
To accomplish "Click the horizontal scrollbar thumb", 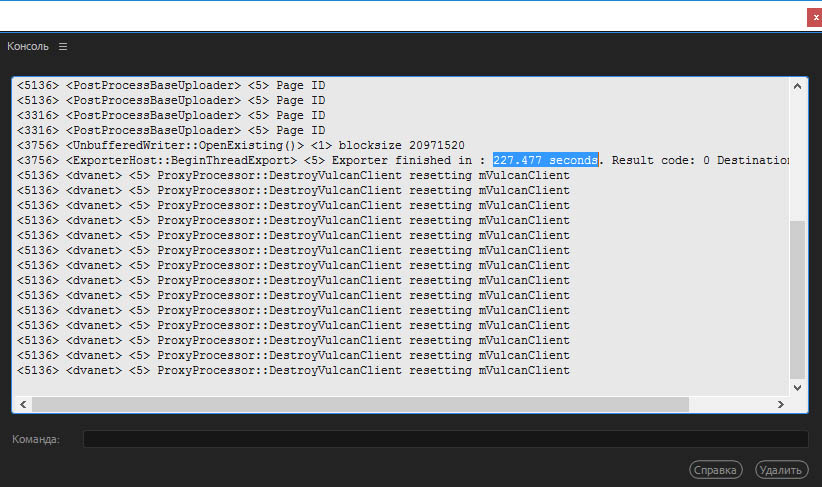I will (x=360, y=404).
